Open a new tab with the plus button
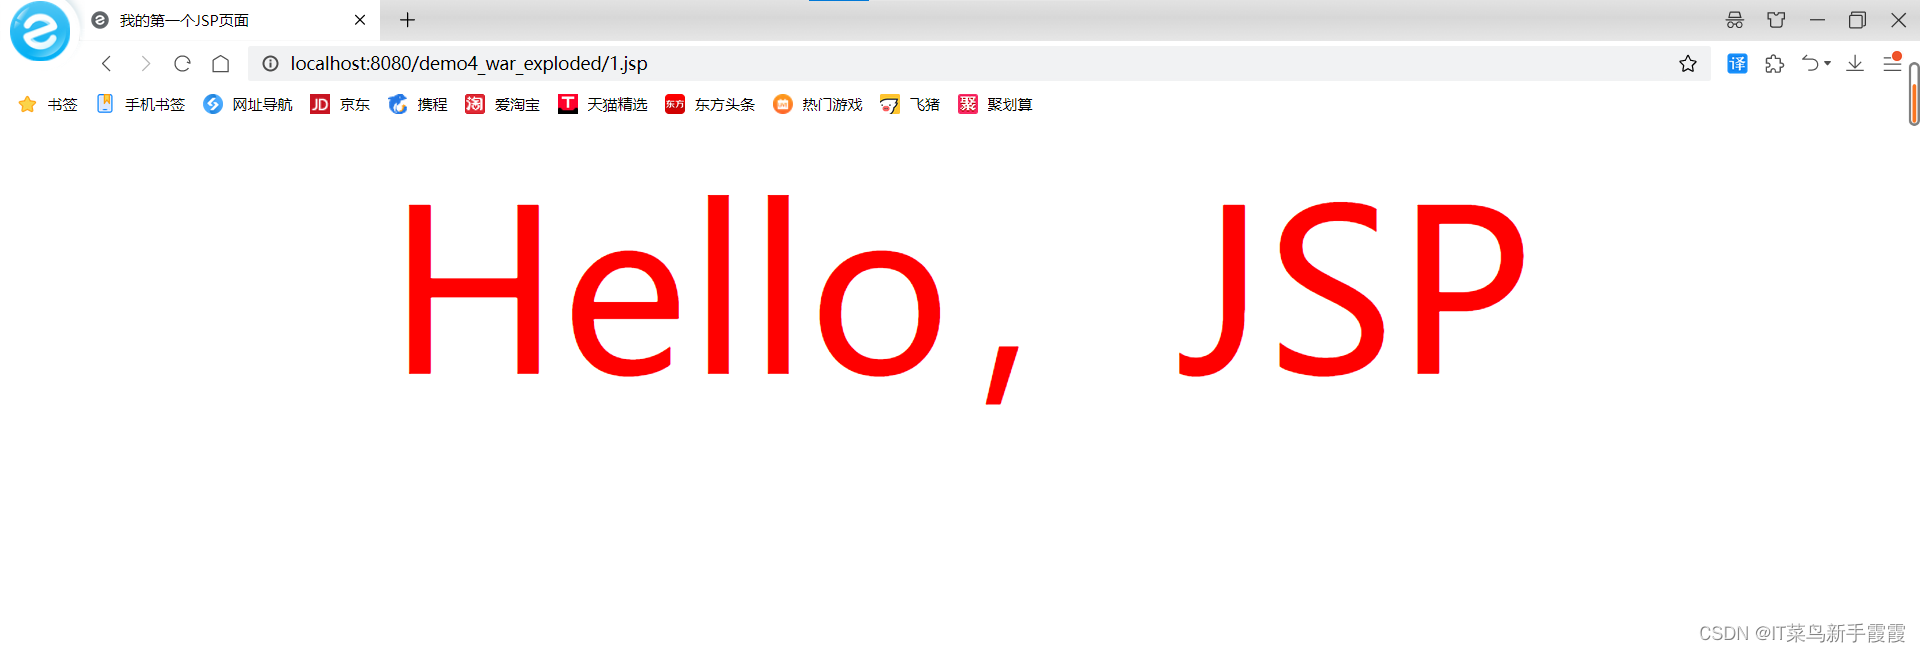Image resolution: width=1920 pixels, height=652 pixels. tap(408, 20)
